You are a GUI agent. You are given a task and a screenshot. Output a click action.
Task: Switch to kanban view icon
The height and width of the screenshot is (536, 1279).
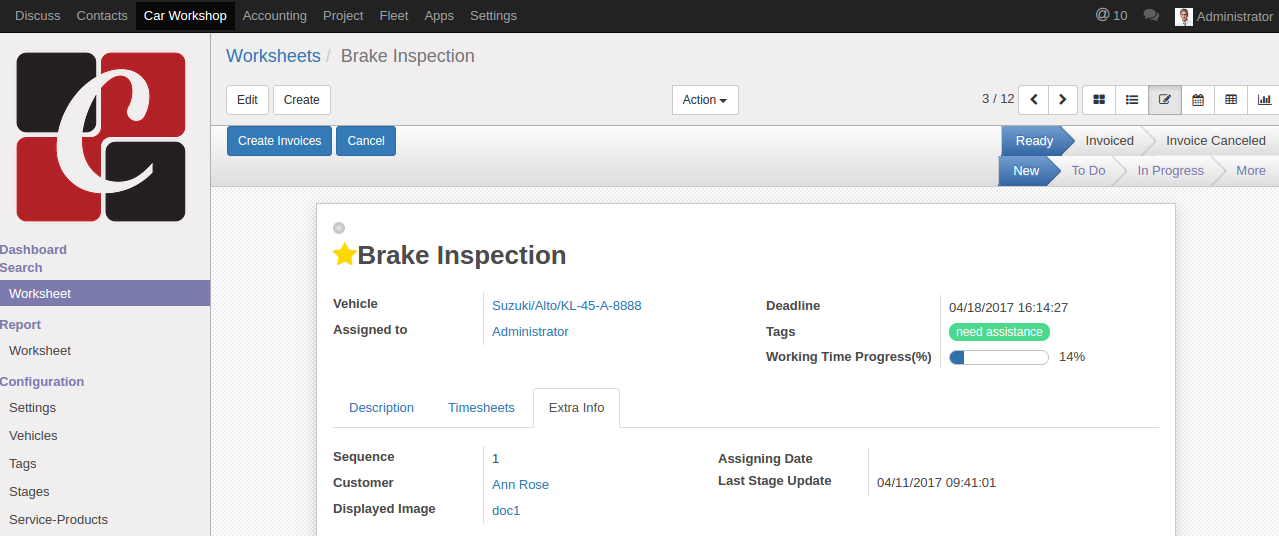(x=1099, y=100)
